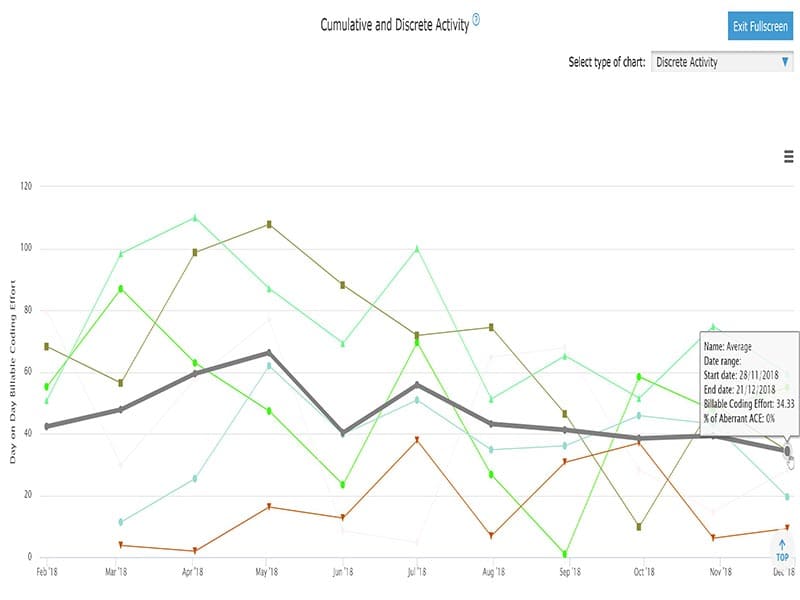Select the orange triangle marker at Sep '18
This screenshot has width=800, height=600.
point(565,462)
